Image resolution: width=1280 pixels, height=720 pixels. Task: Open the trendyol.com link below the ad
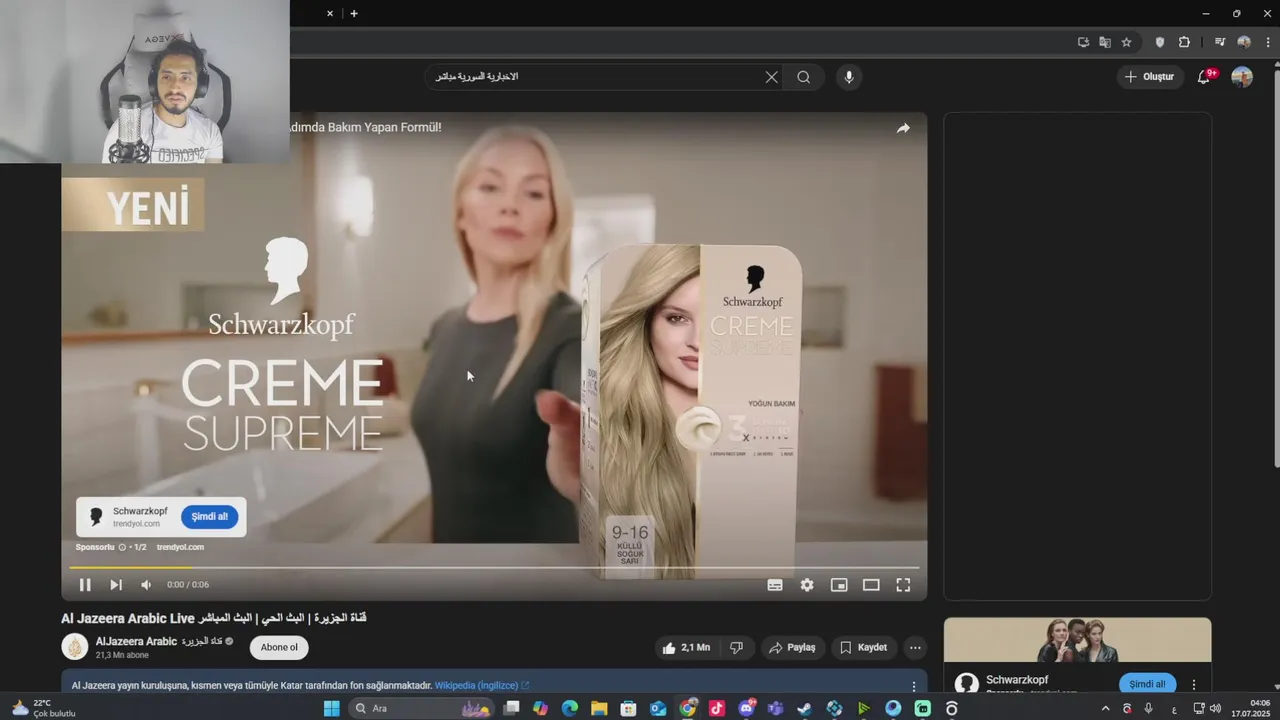point(180,547)
